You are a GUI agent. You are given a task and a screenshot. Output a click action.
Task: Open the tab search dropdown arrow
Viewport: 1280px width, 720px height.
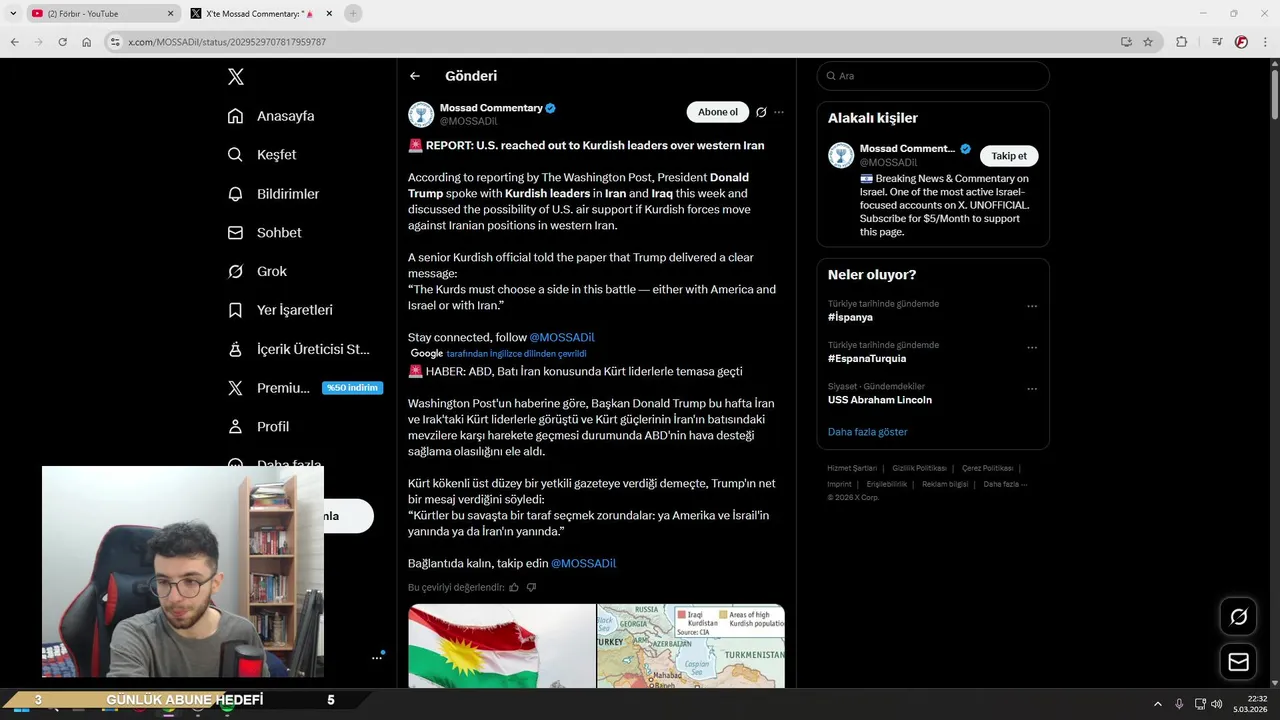13,13
